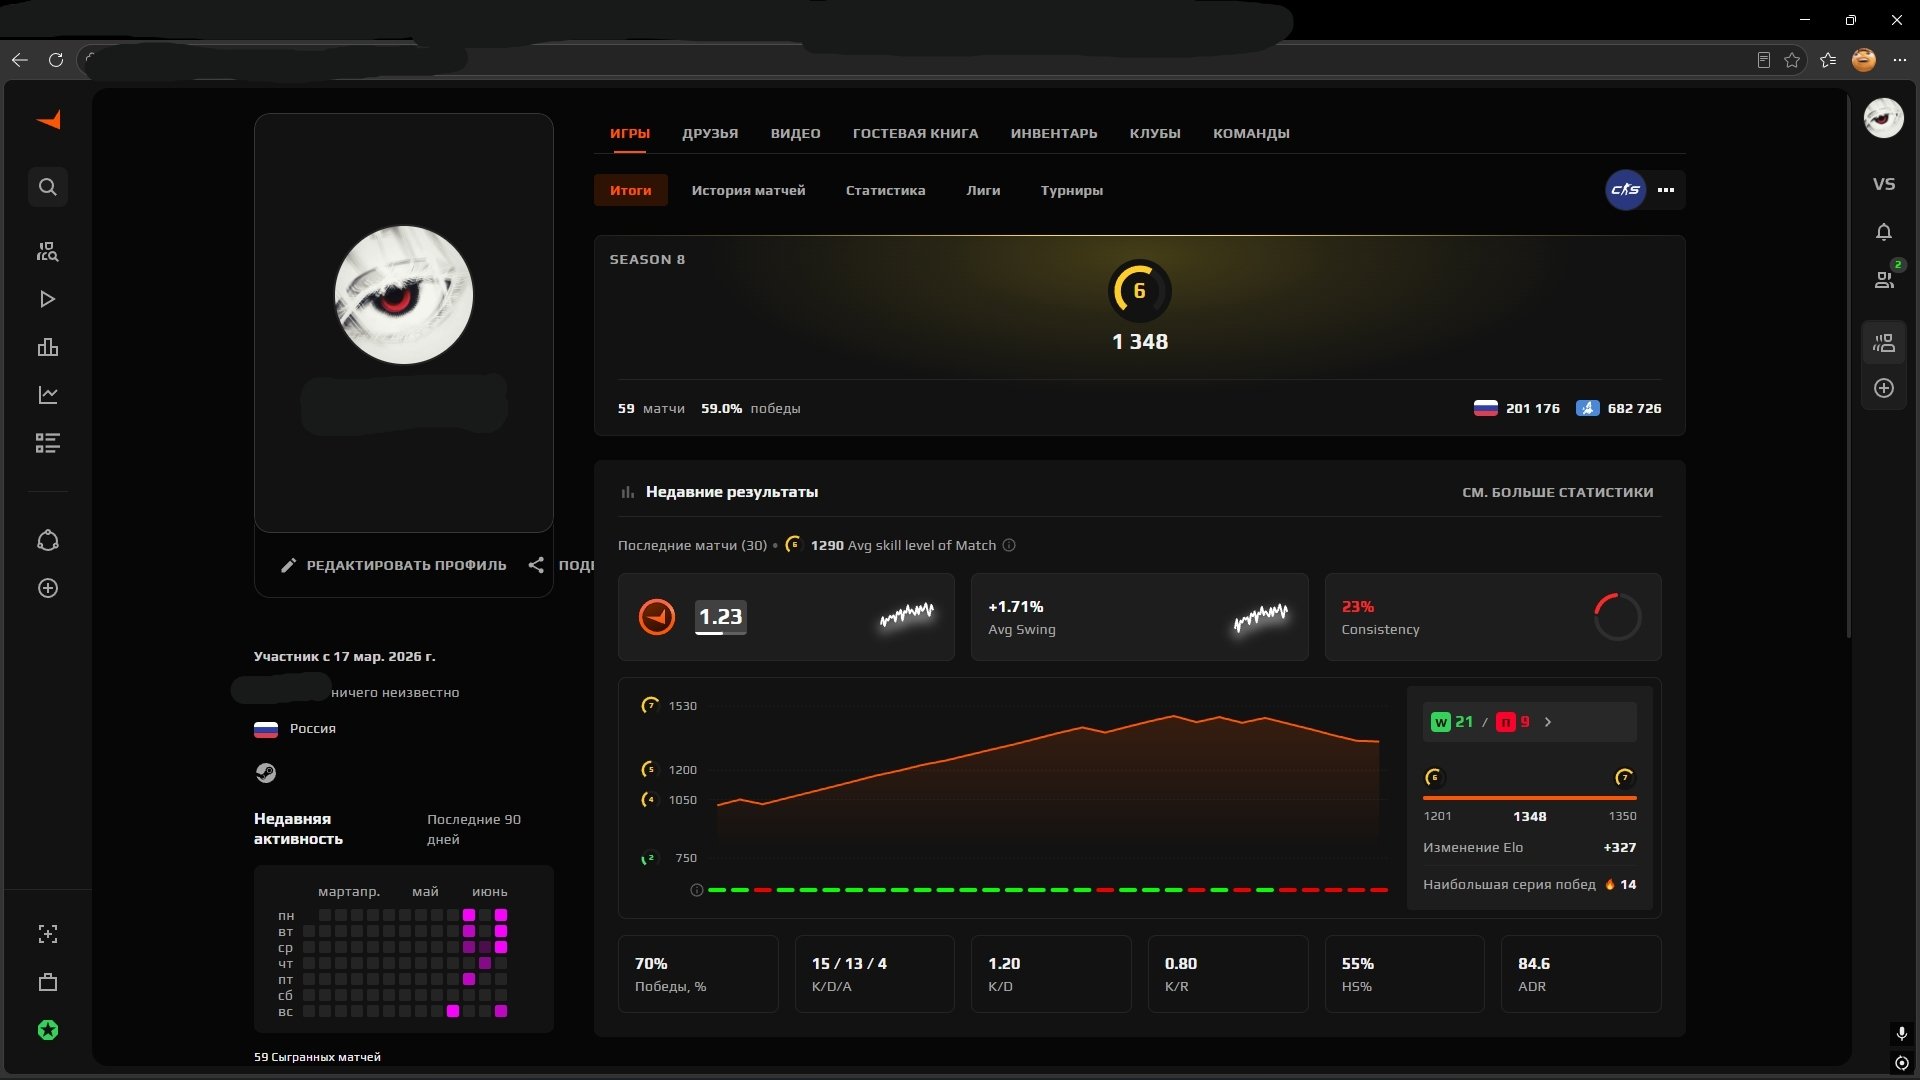Bookmark page with the star icon
The image size is (1920, 1080).
point(1792,60)
